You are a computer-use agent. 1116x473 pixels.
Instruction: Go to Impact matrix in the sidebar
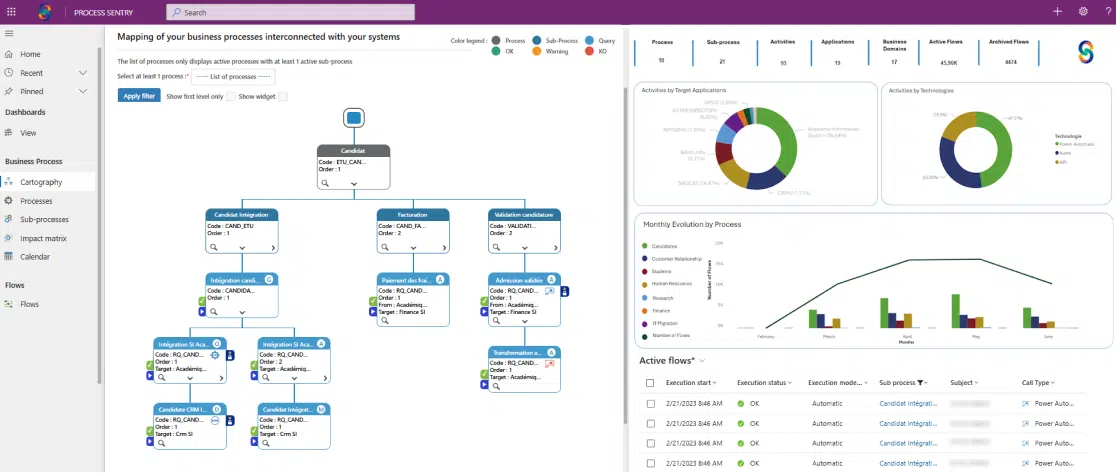click(x=43, y=238)
